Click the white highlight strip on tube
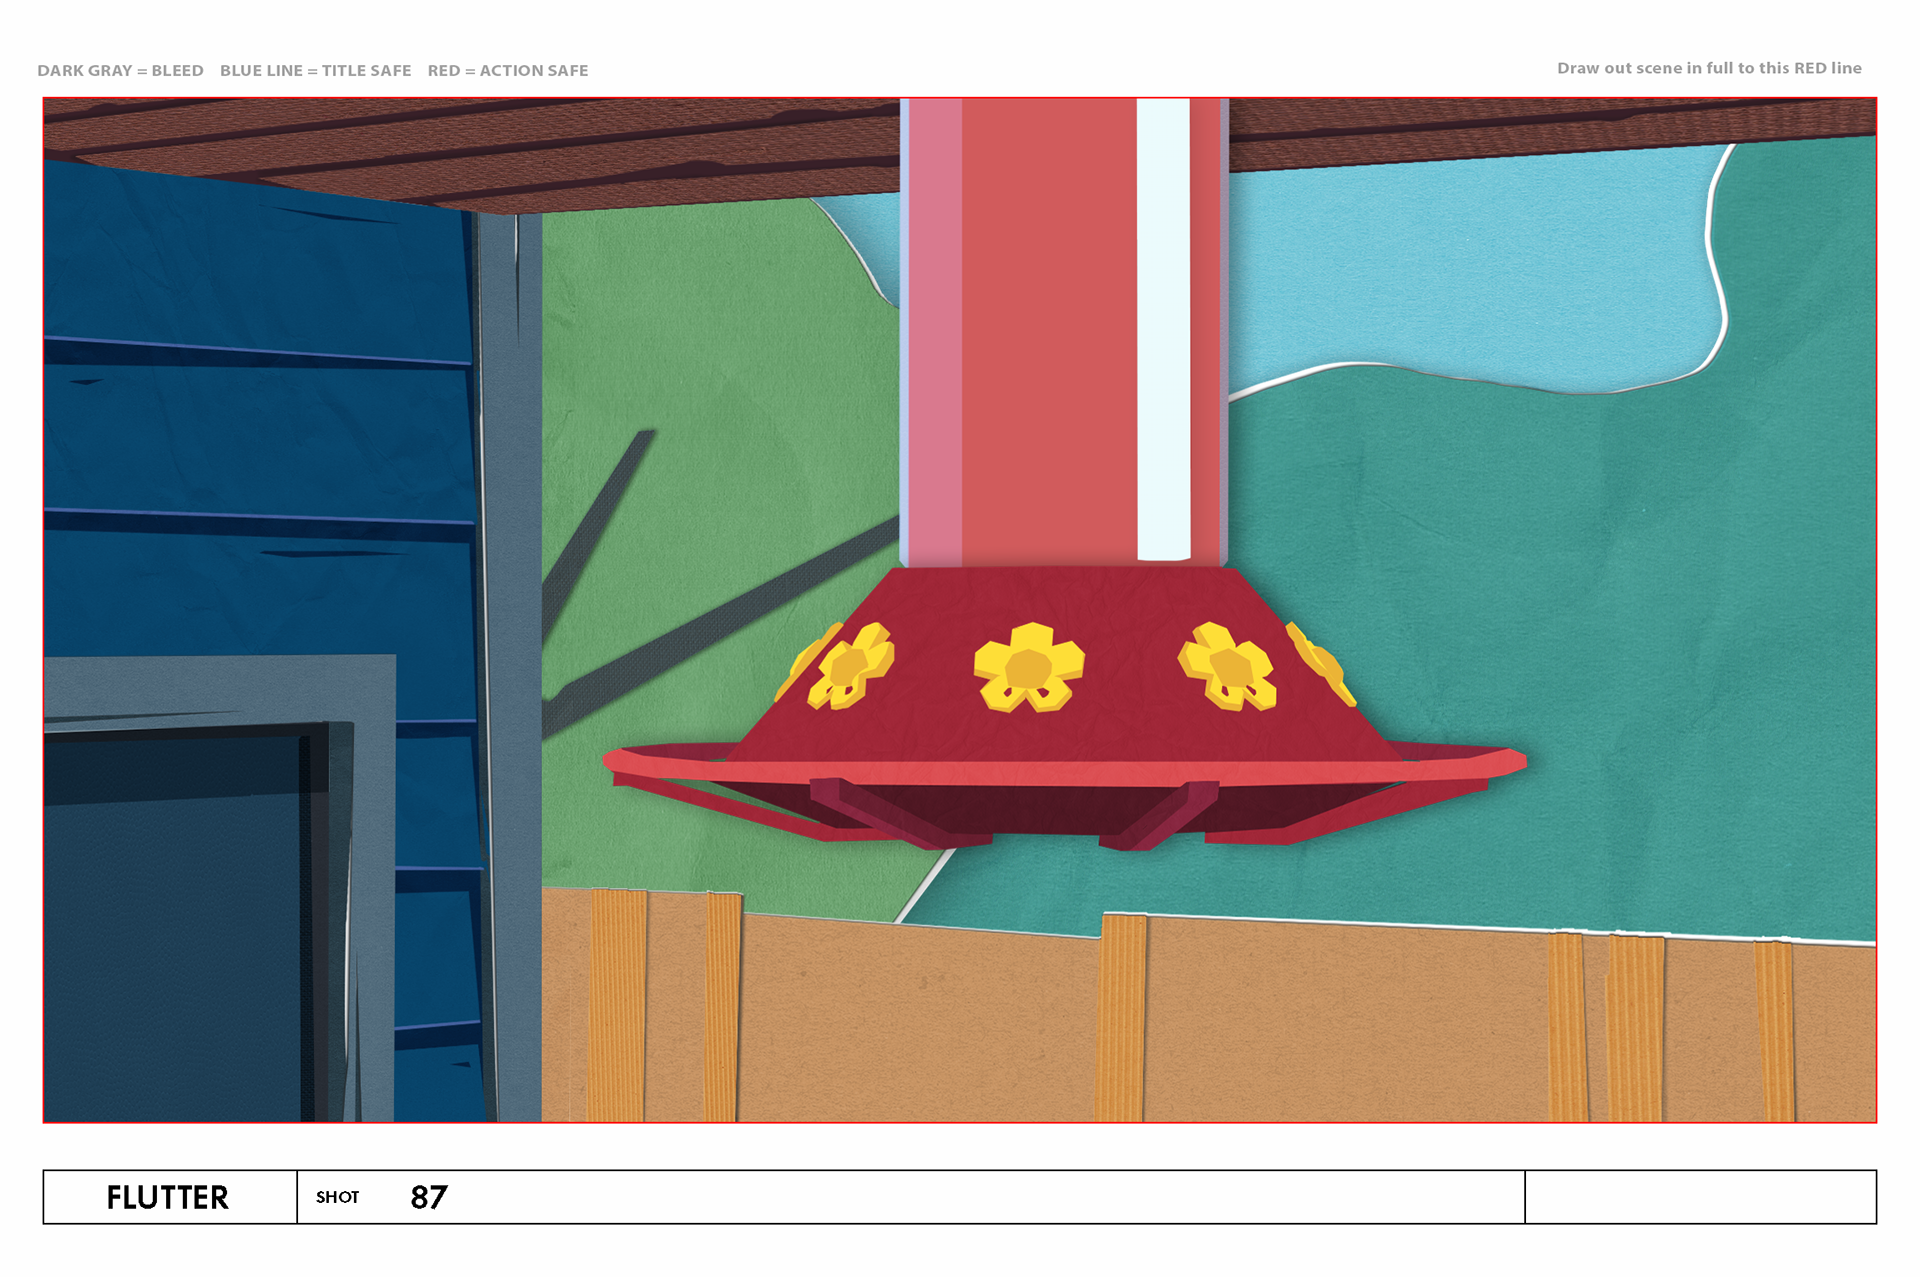Image resolution: width=1920 pixels, height=1278 pixels. click(1163, 330)
